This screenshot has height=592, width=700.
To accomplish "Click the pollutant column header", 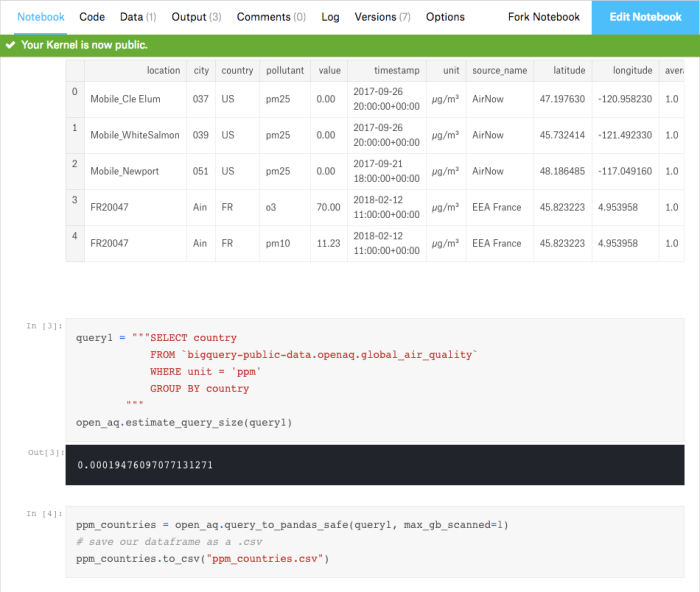I will [285, 71].
